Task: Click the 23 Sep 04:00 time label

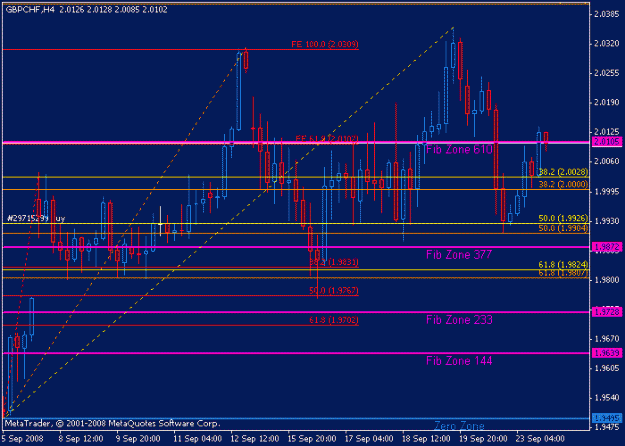Action: pyautogui.click(x=541, y=439)
